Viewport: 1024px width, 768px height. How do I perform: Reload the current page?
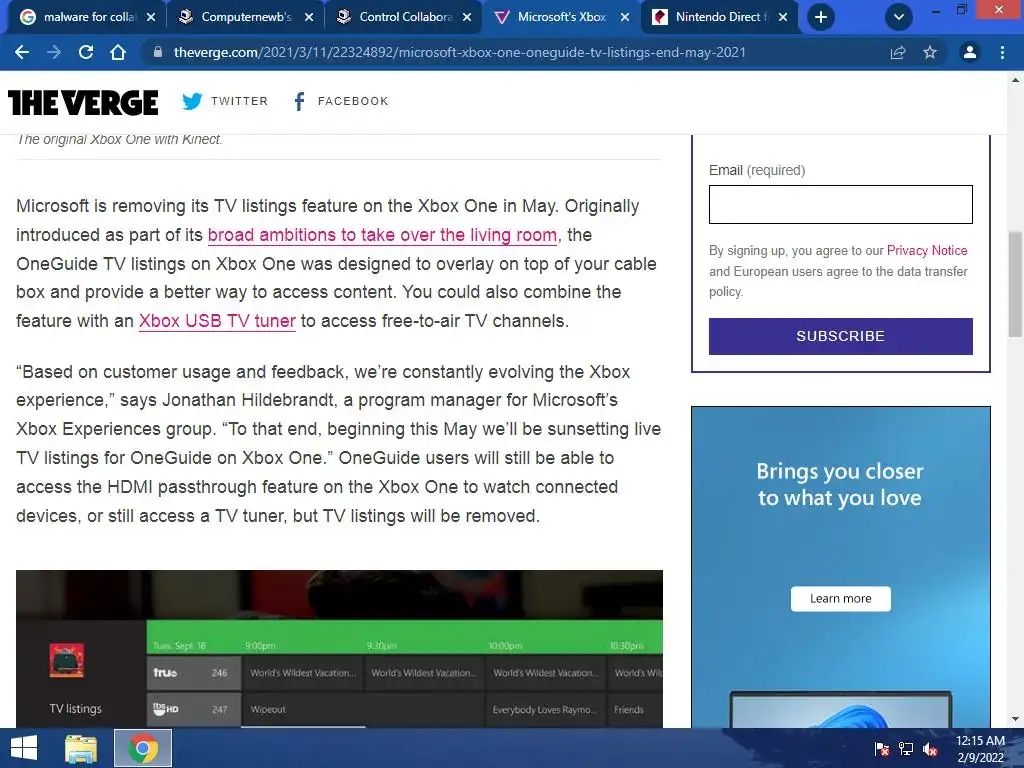86,52
